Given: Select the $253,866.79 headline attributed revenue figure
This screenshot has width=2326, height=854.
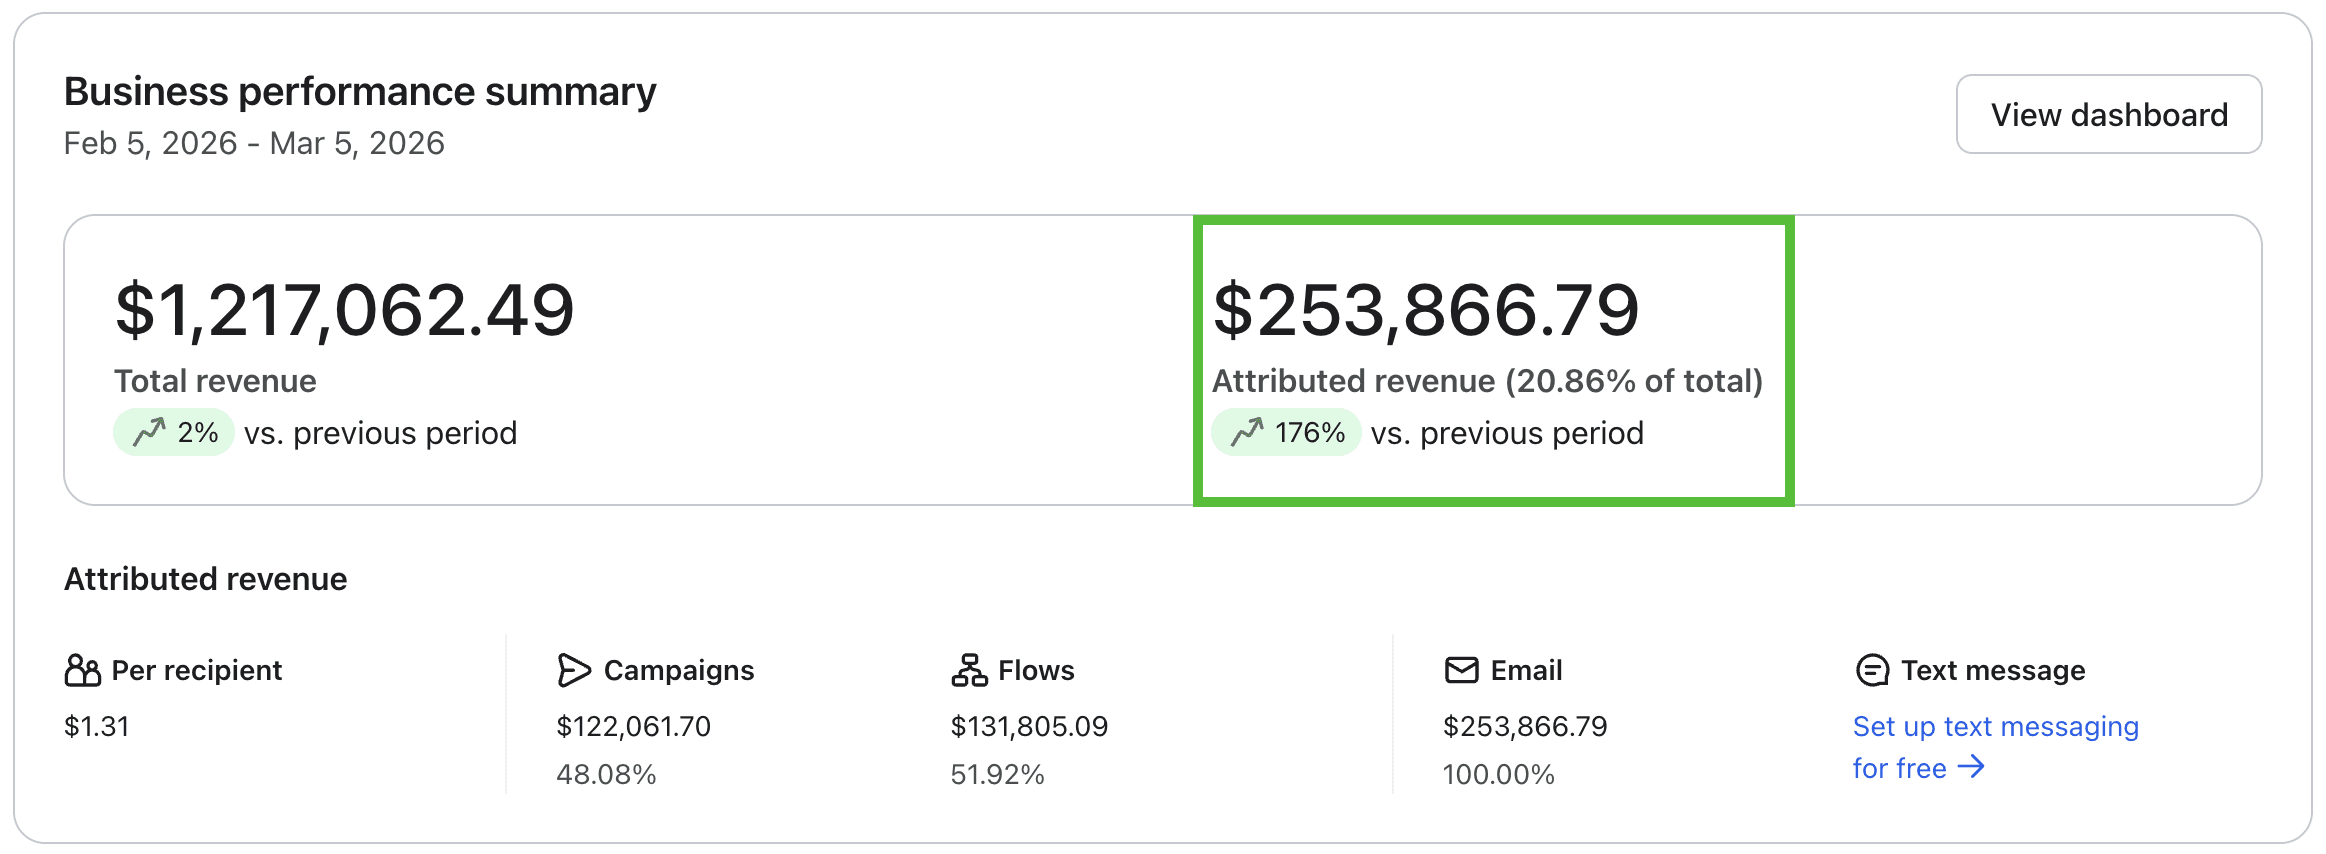Looking at the screenshot, I should 1425,310.
